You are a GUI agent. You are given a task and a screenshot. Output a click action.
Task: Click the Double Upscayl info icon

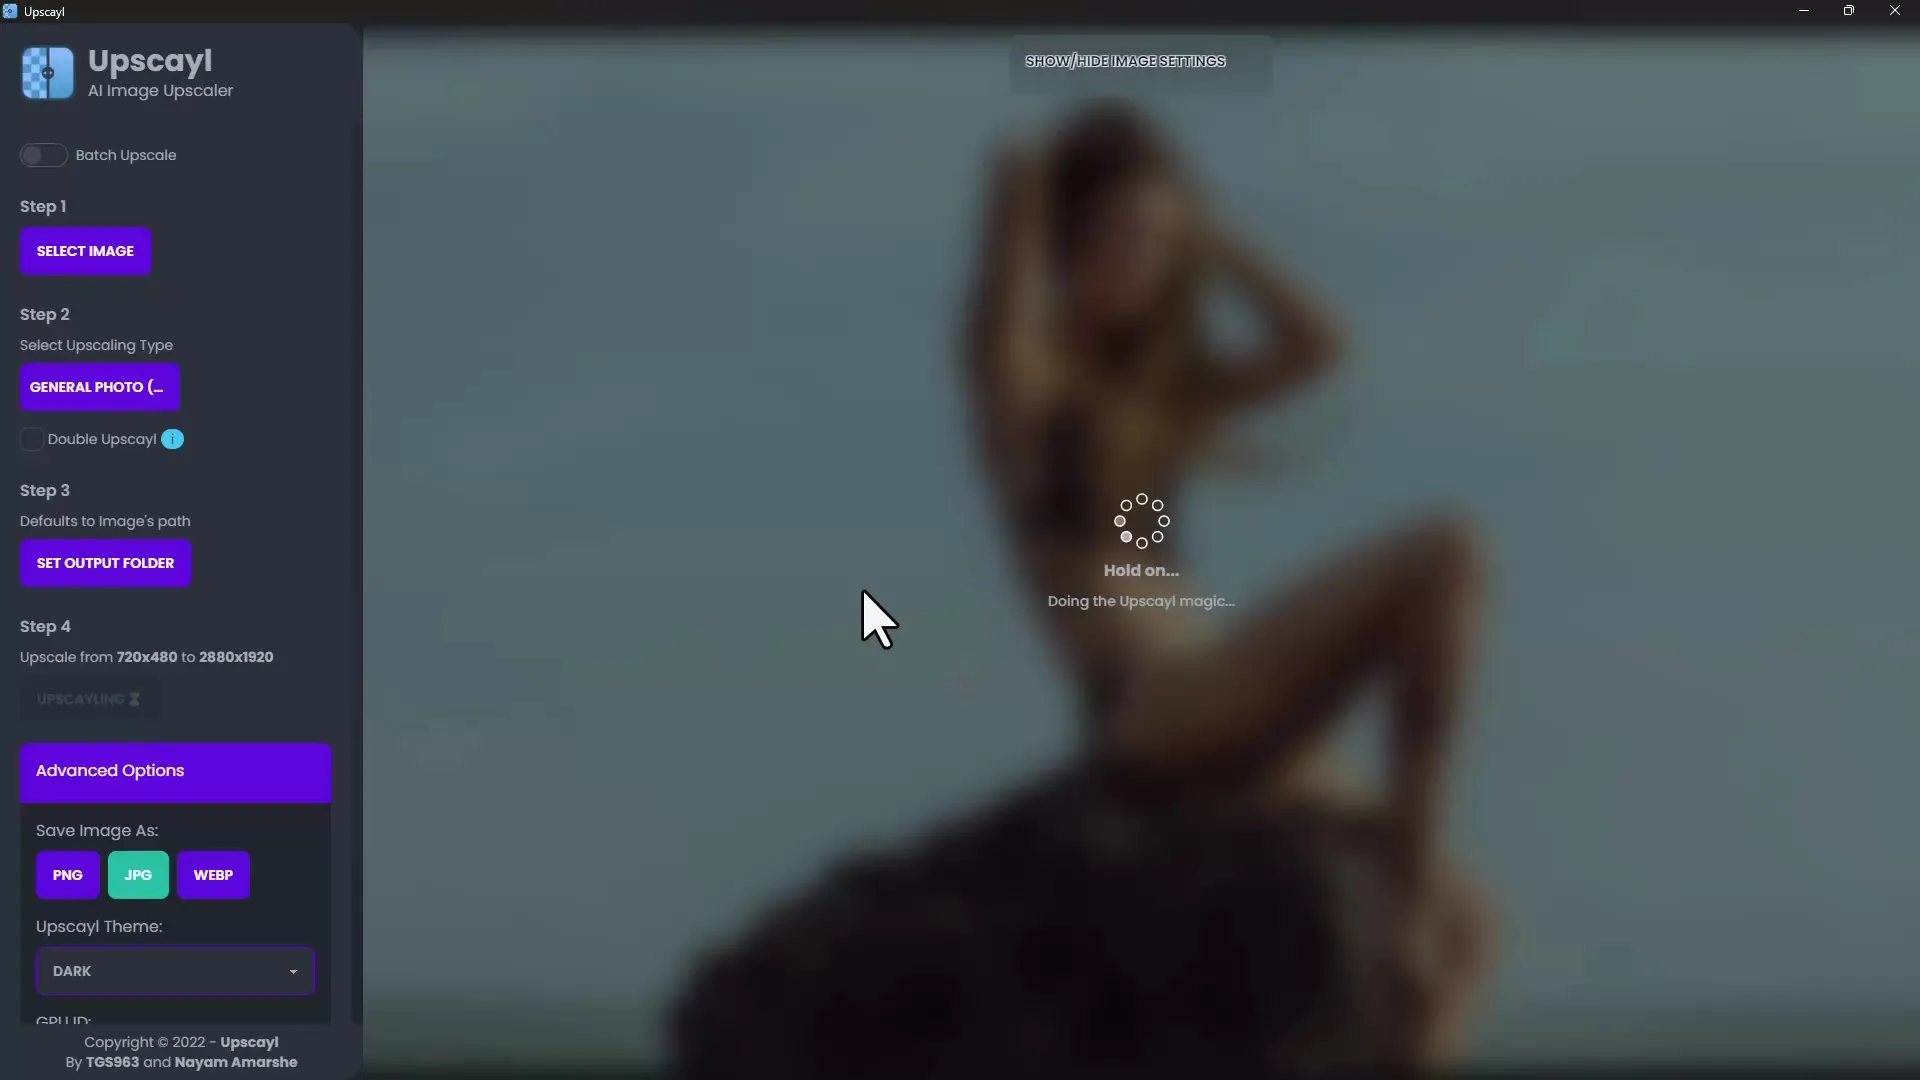click(173, 439)
